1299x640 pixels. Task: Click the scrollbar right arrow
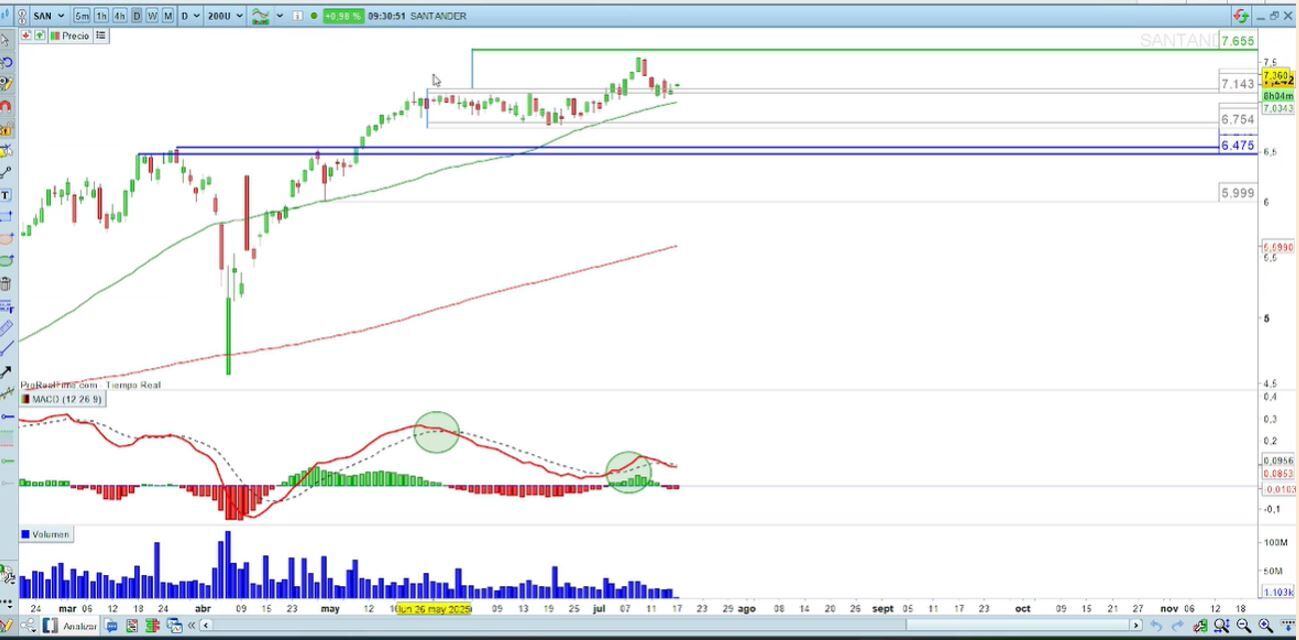pos(1136,626)
